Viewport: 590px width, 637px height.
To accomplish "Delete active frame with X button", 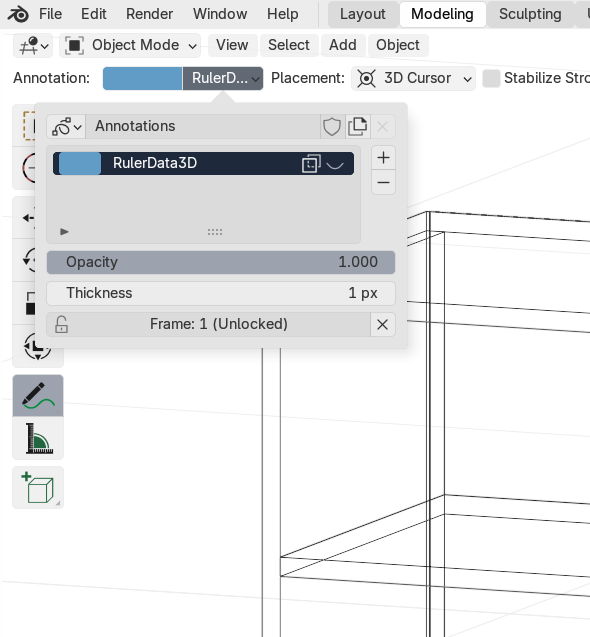I will pyautogui.click(x=382, y=324).
